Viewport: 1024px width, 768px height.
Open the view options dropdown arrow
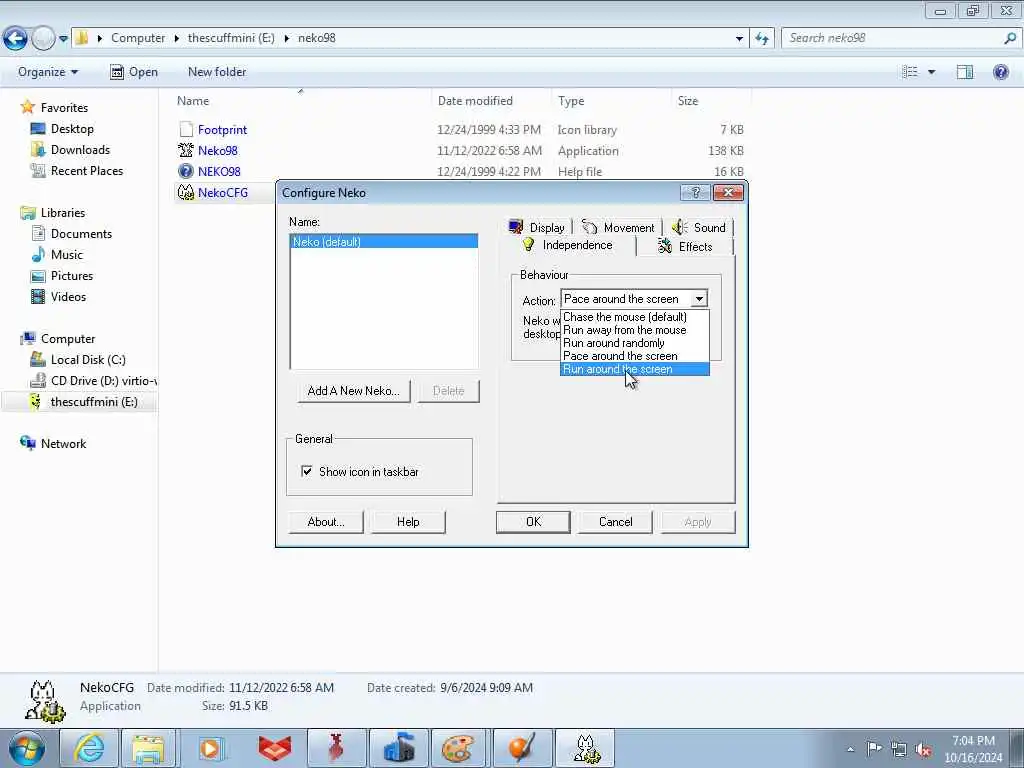pyautogui.click(x=932, y=72)
